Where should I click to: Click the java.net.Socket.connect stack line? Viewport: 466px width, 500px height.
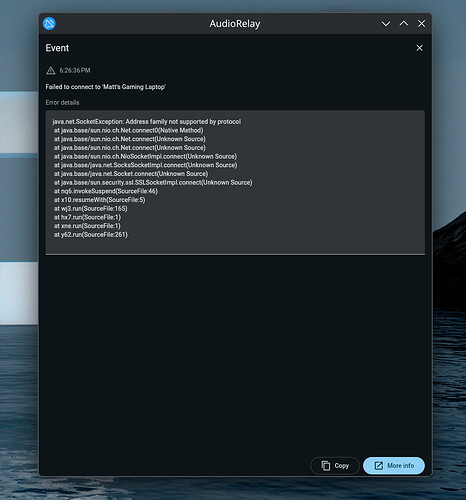tap(131, 174)
